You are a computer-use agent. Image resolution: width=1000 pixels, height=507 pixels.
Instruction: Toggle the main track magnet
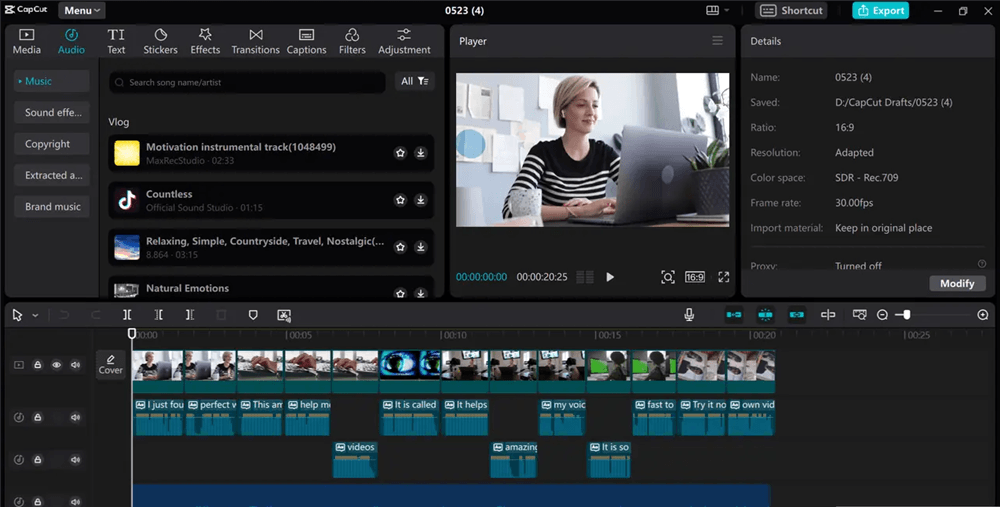coord(734,314)
